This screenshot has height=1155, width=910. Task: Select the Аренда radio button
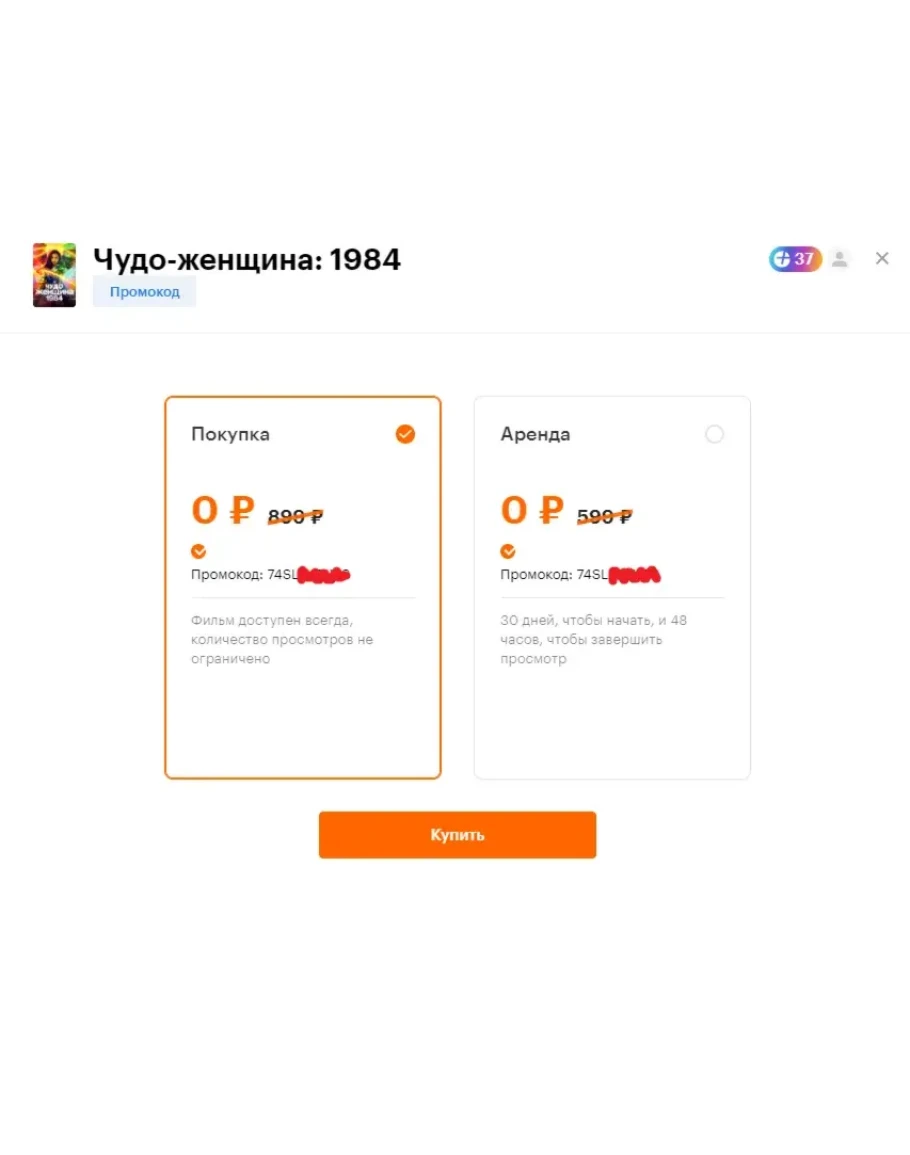click(714, 434)
